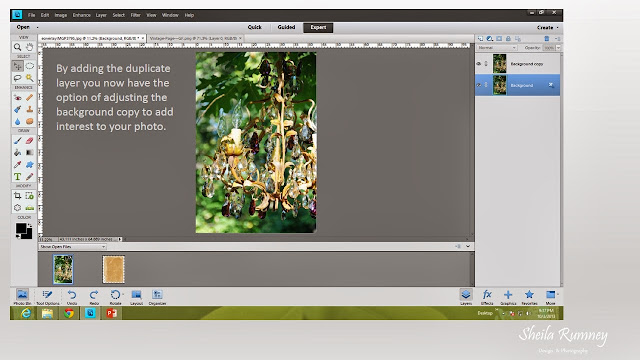Add a layer mask
Screen dimensions: 640x360
tap(499, 38)
